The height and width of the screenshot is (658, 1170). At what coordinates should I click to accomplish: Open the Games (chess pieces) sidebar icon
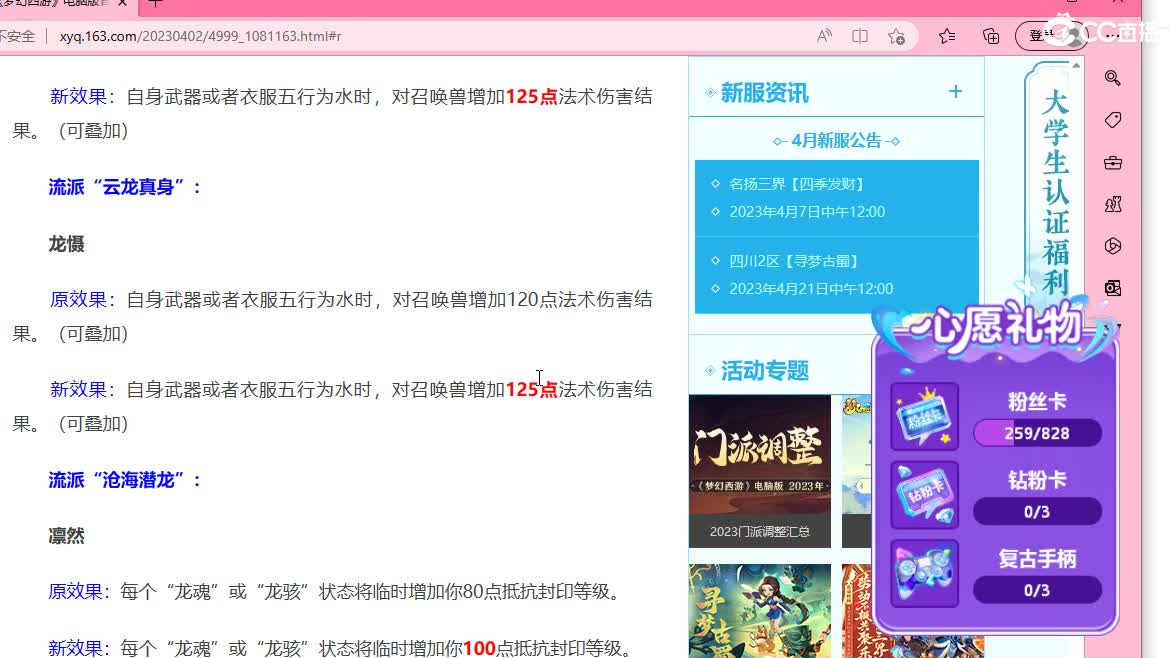(1112, 204)
